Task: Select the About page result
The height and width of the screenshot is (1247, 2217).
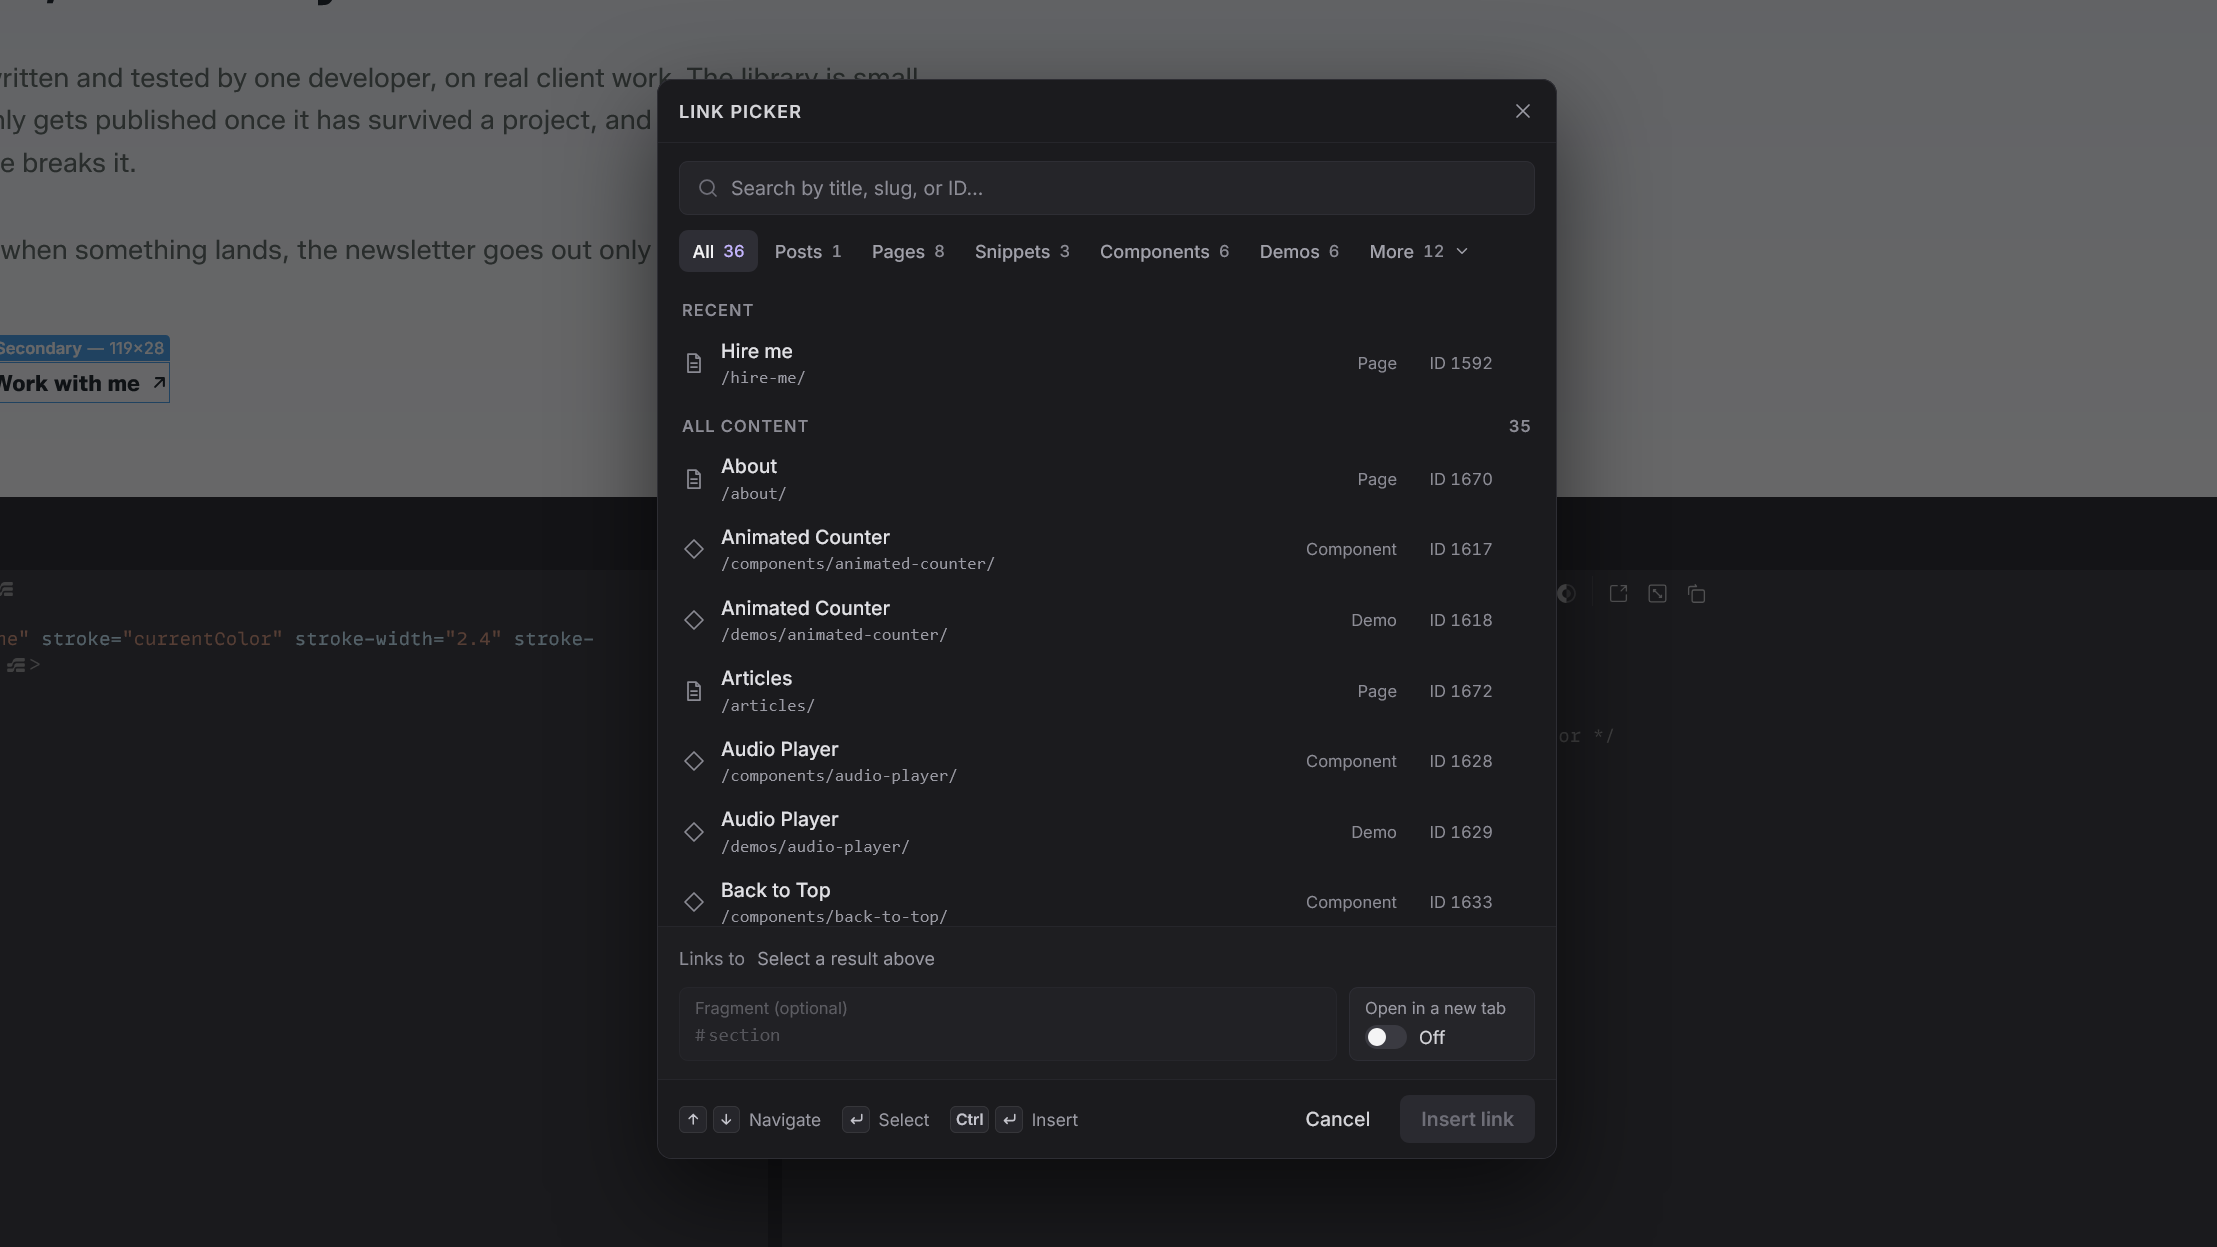Action: coord(1106,479)
